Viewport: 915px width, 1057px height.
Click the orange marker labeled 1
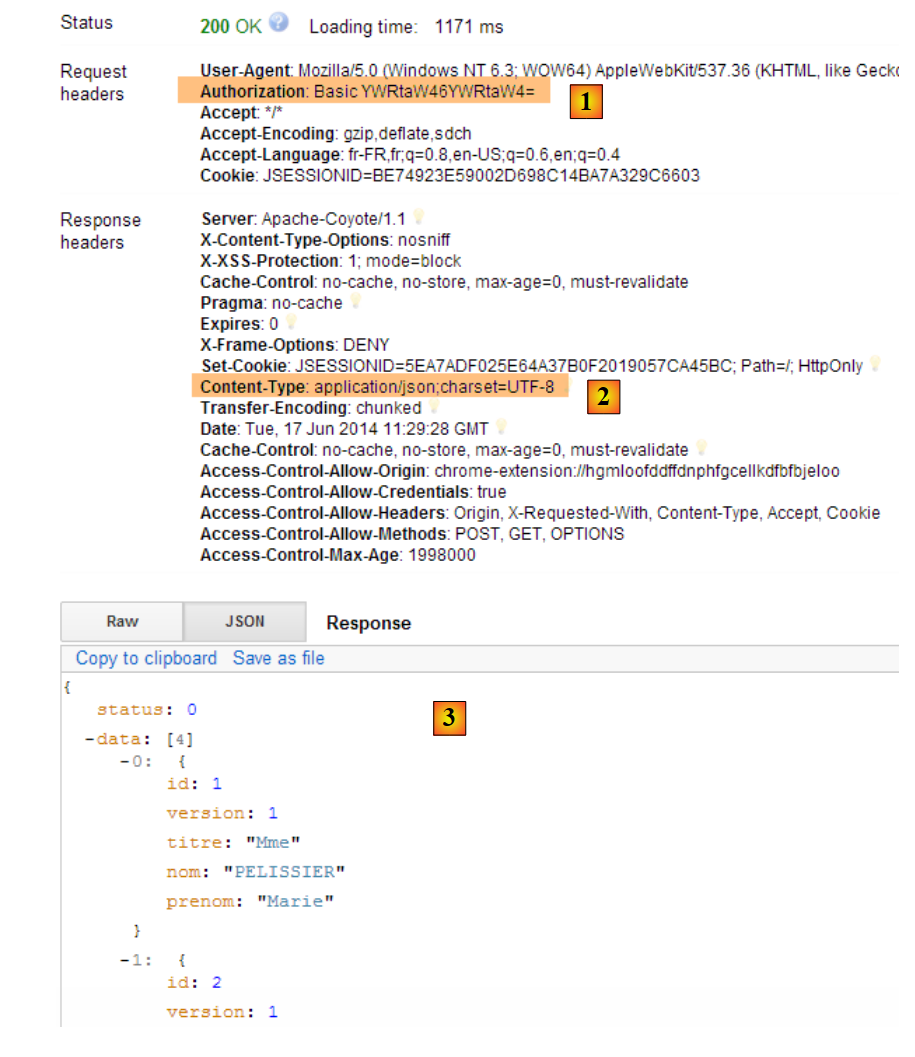point(586,101)
